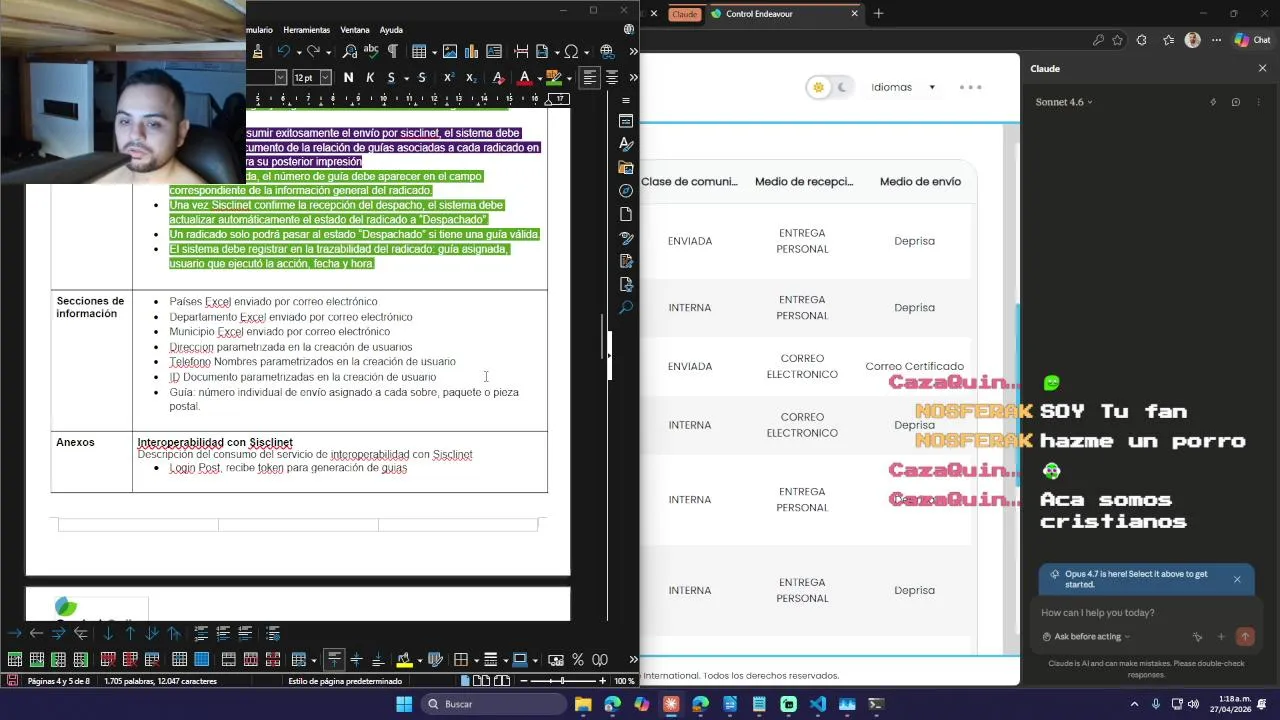The image size is (1280, 720).
Task: Open the font size 12 pt dropdown
Action: pos(325,78)
